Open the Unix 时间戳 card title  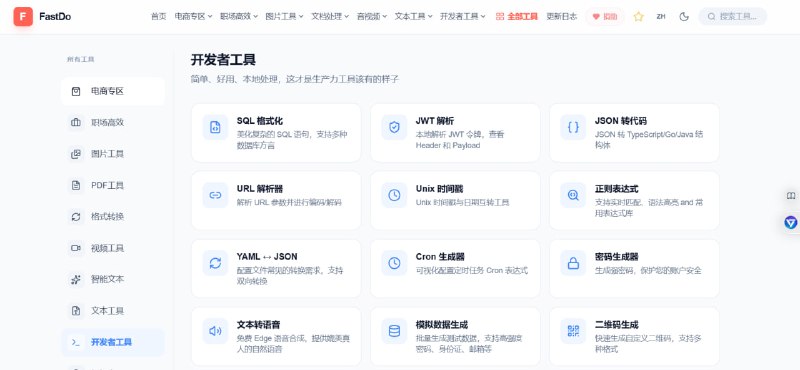439,189
